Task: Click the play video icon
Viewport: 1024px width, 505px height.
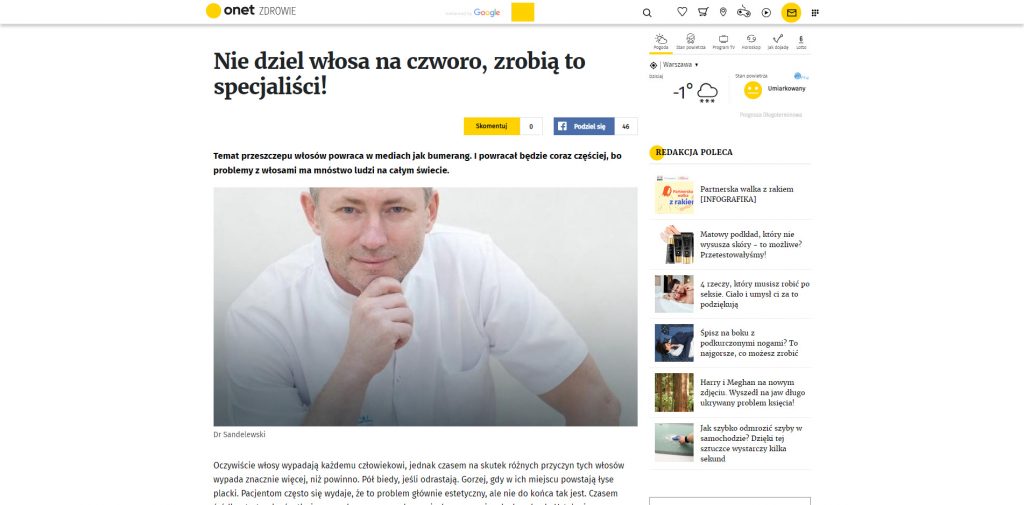Action: [766, 12]
